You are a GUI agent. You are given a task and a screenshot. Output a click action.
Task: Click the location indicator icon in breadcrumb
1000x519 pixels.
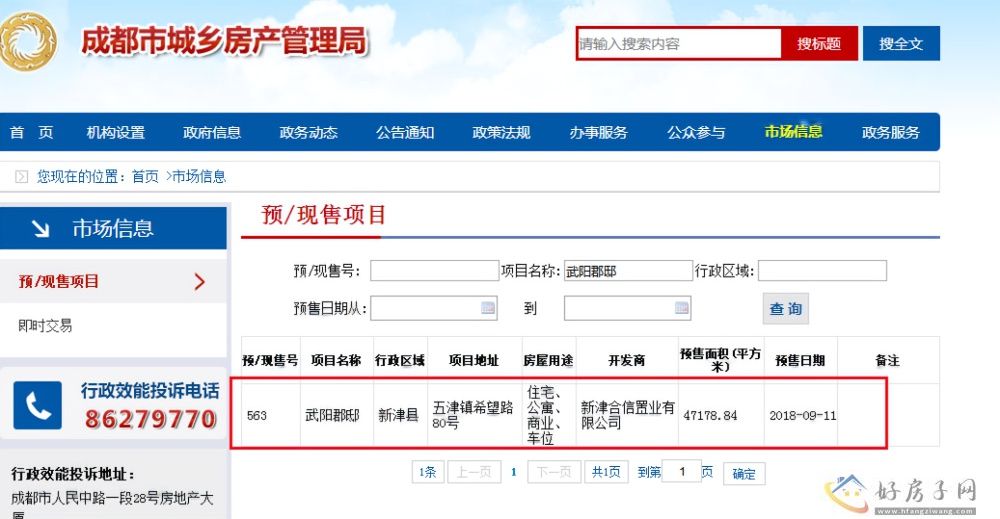coord(21,177)
